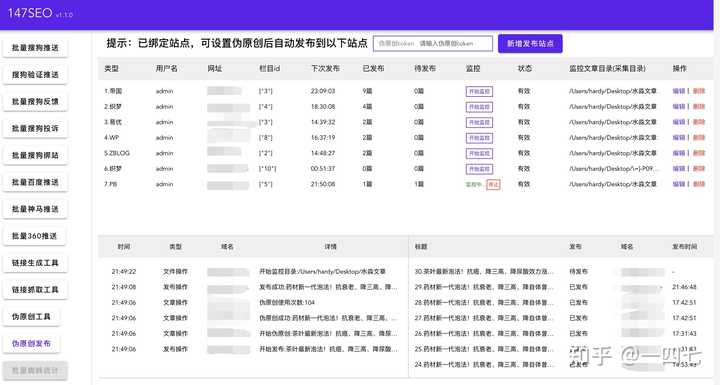The image size is (720, 385).
Task: Edit the 5.ZBLOG site entry
Action: click(679, 153)
